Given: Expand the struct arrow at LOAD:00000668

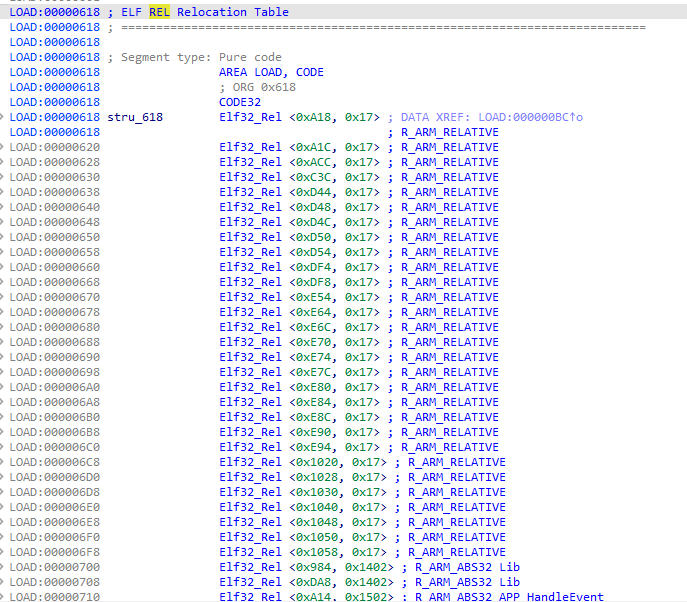Looking at the screenshot, I should 2,282.
